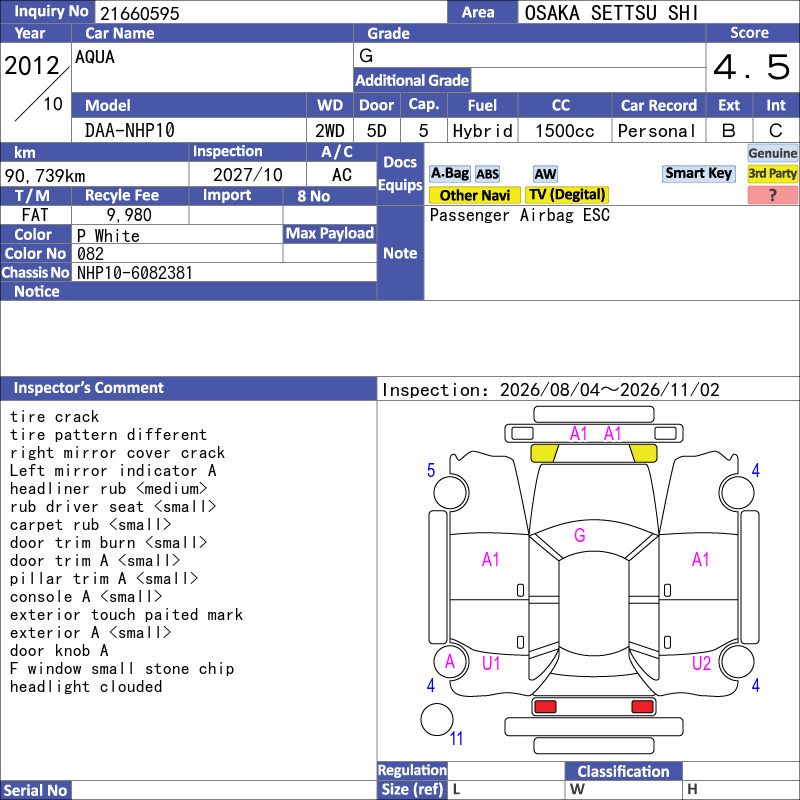Click the red question mark badge

(x=772, y=195)
